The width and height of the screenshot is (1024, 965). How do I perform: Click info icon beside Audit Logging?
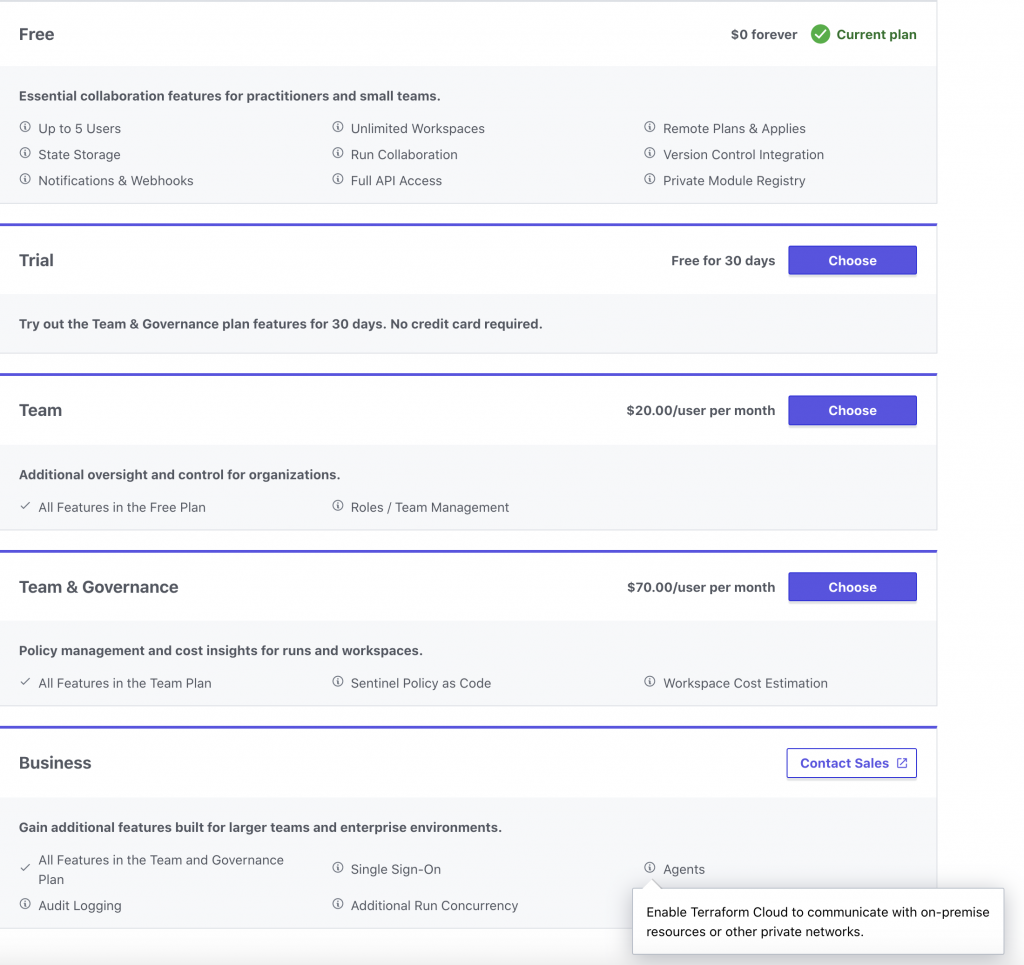(25, 905)
